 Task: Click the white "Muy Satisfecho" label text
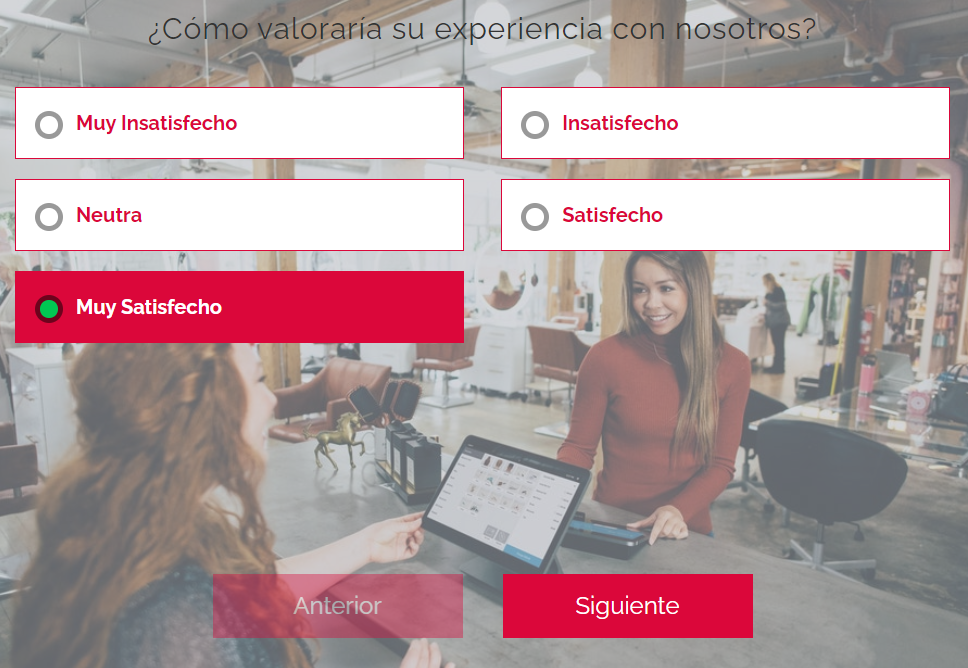click(x=149, y=307)
